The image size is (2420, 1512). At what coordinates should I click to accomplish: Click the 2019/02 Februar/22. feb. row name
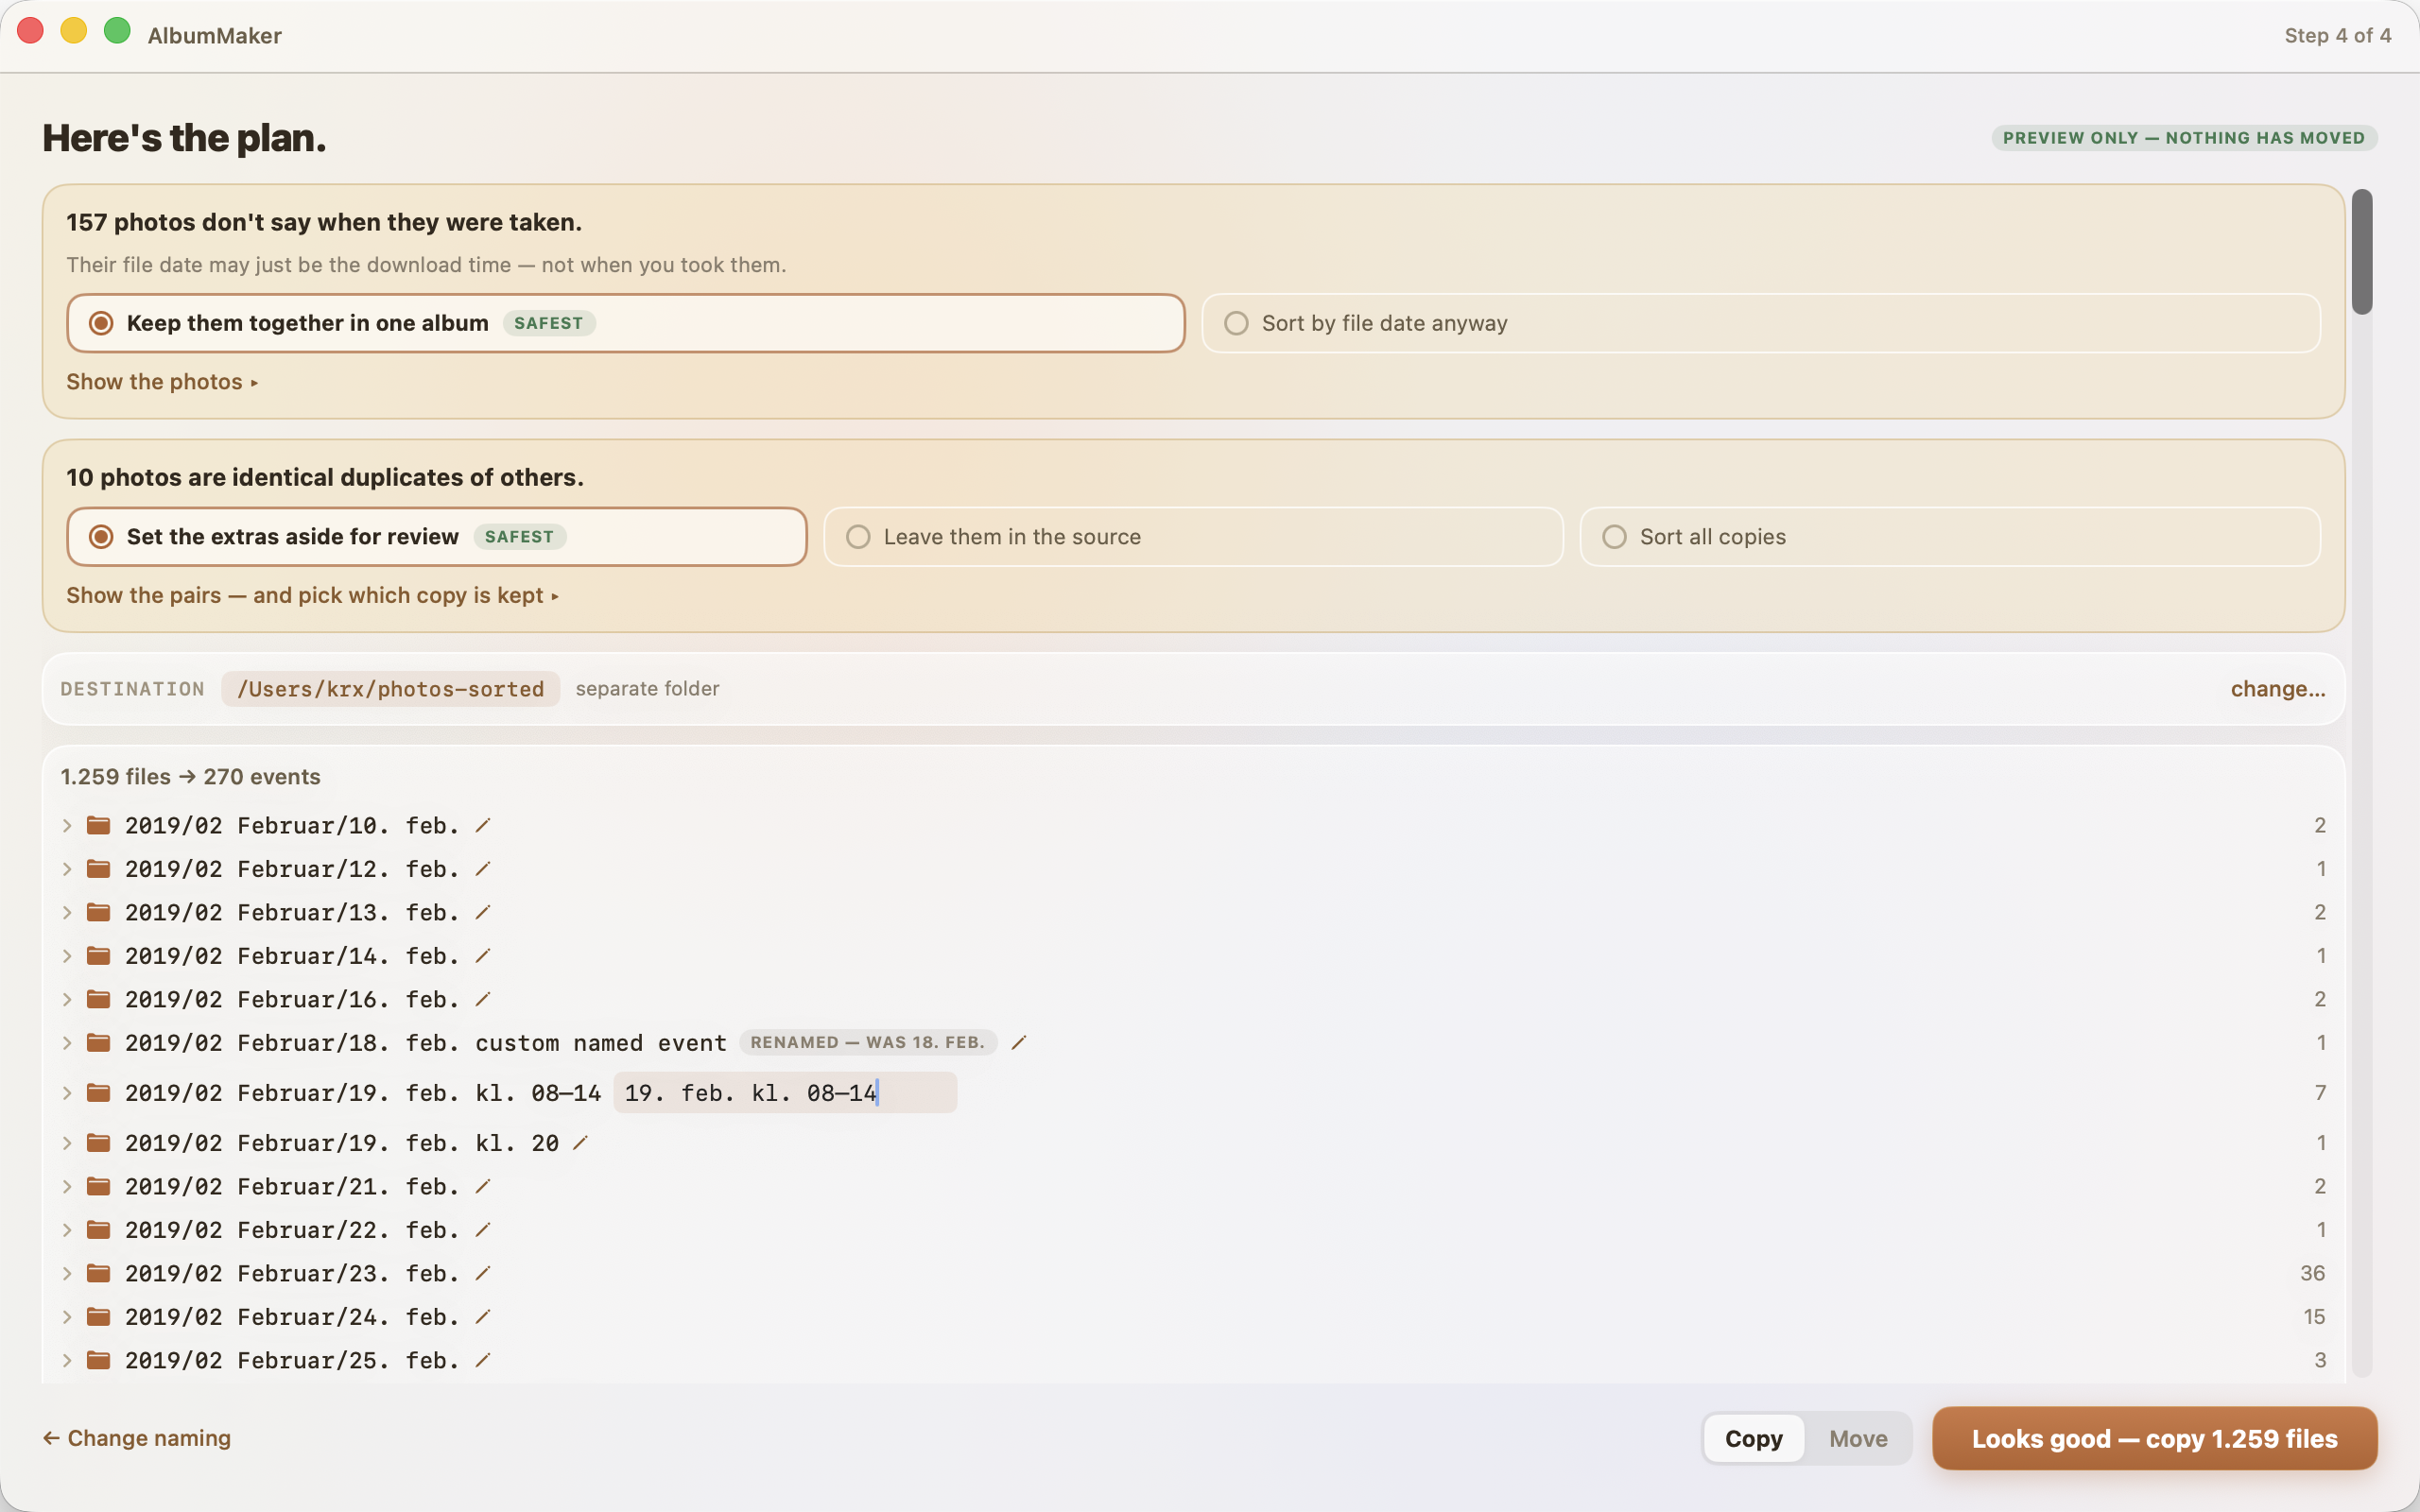[291, 1229]
